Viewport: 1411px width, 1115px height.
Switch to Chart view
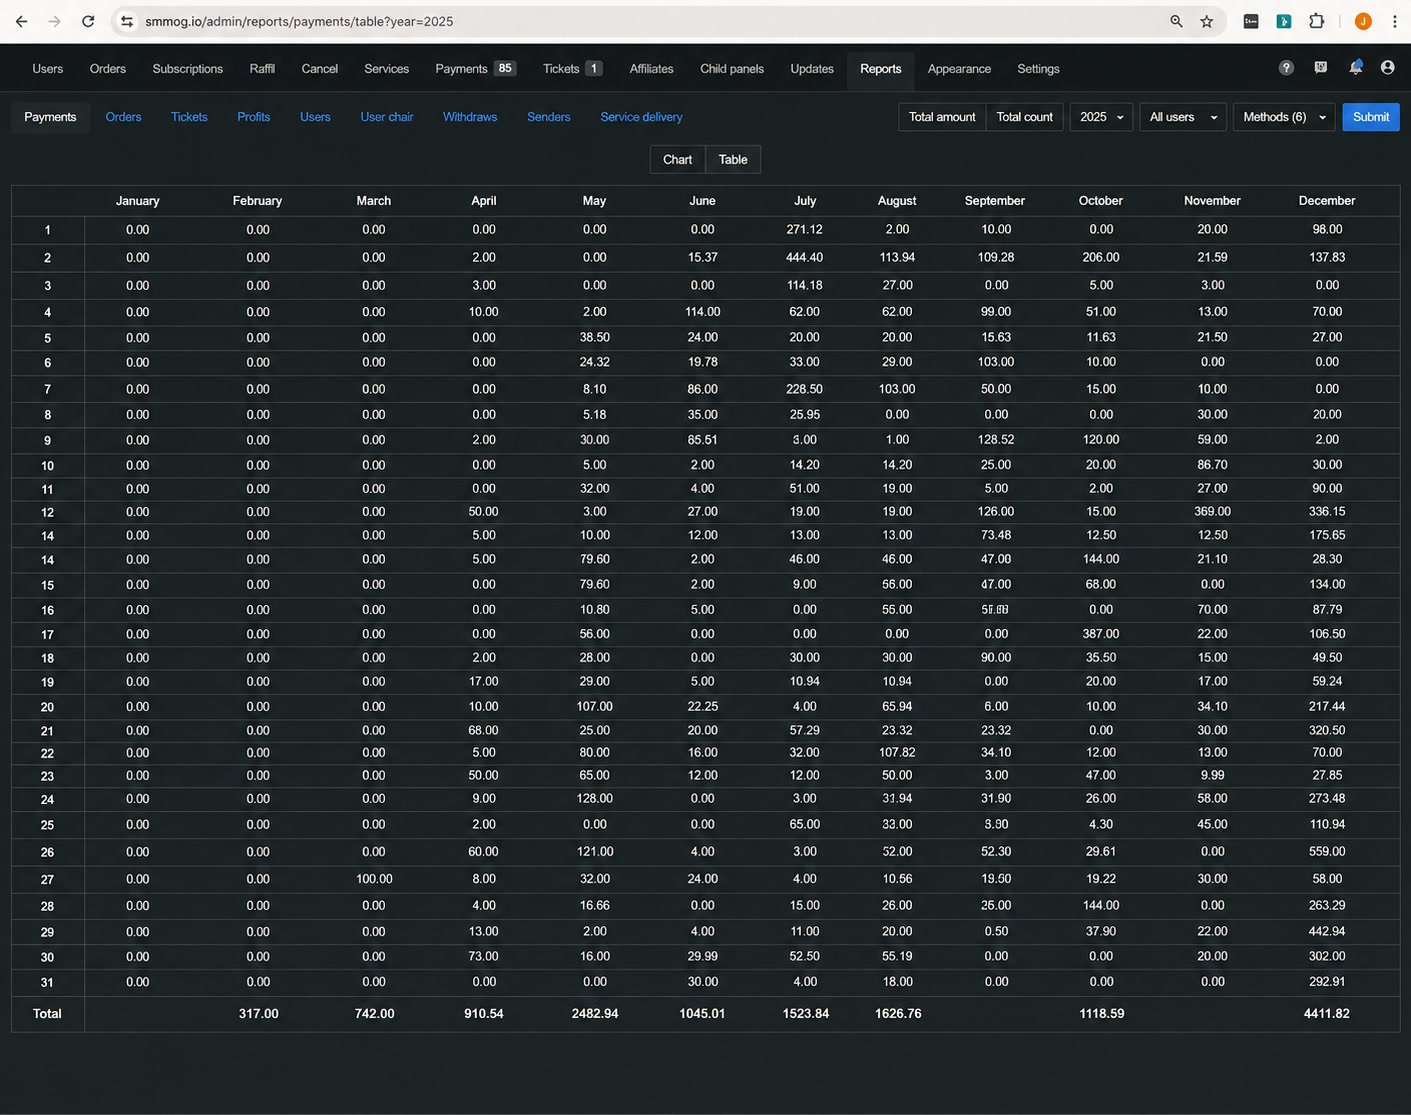[677, 159]
